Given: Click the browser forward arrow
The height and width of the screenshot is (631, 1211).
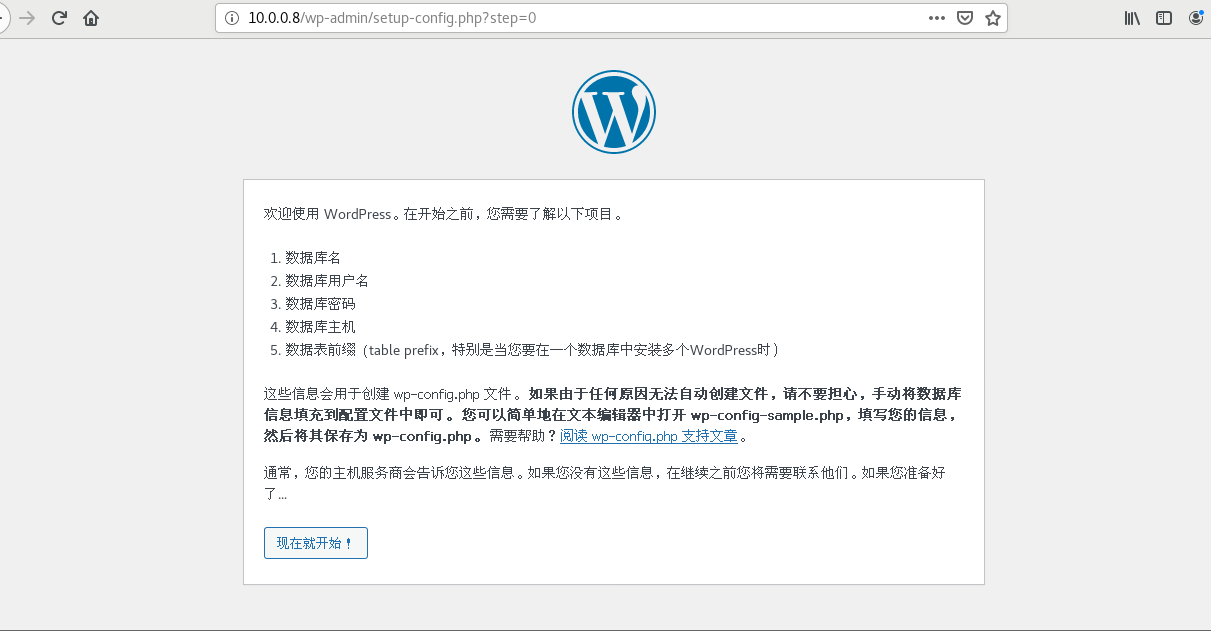Looking at the screenshot, I should point(27,18).
